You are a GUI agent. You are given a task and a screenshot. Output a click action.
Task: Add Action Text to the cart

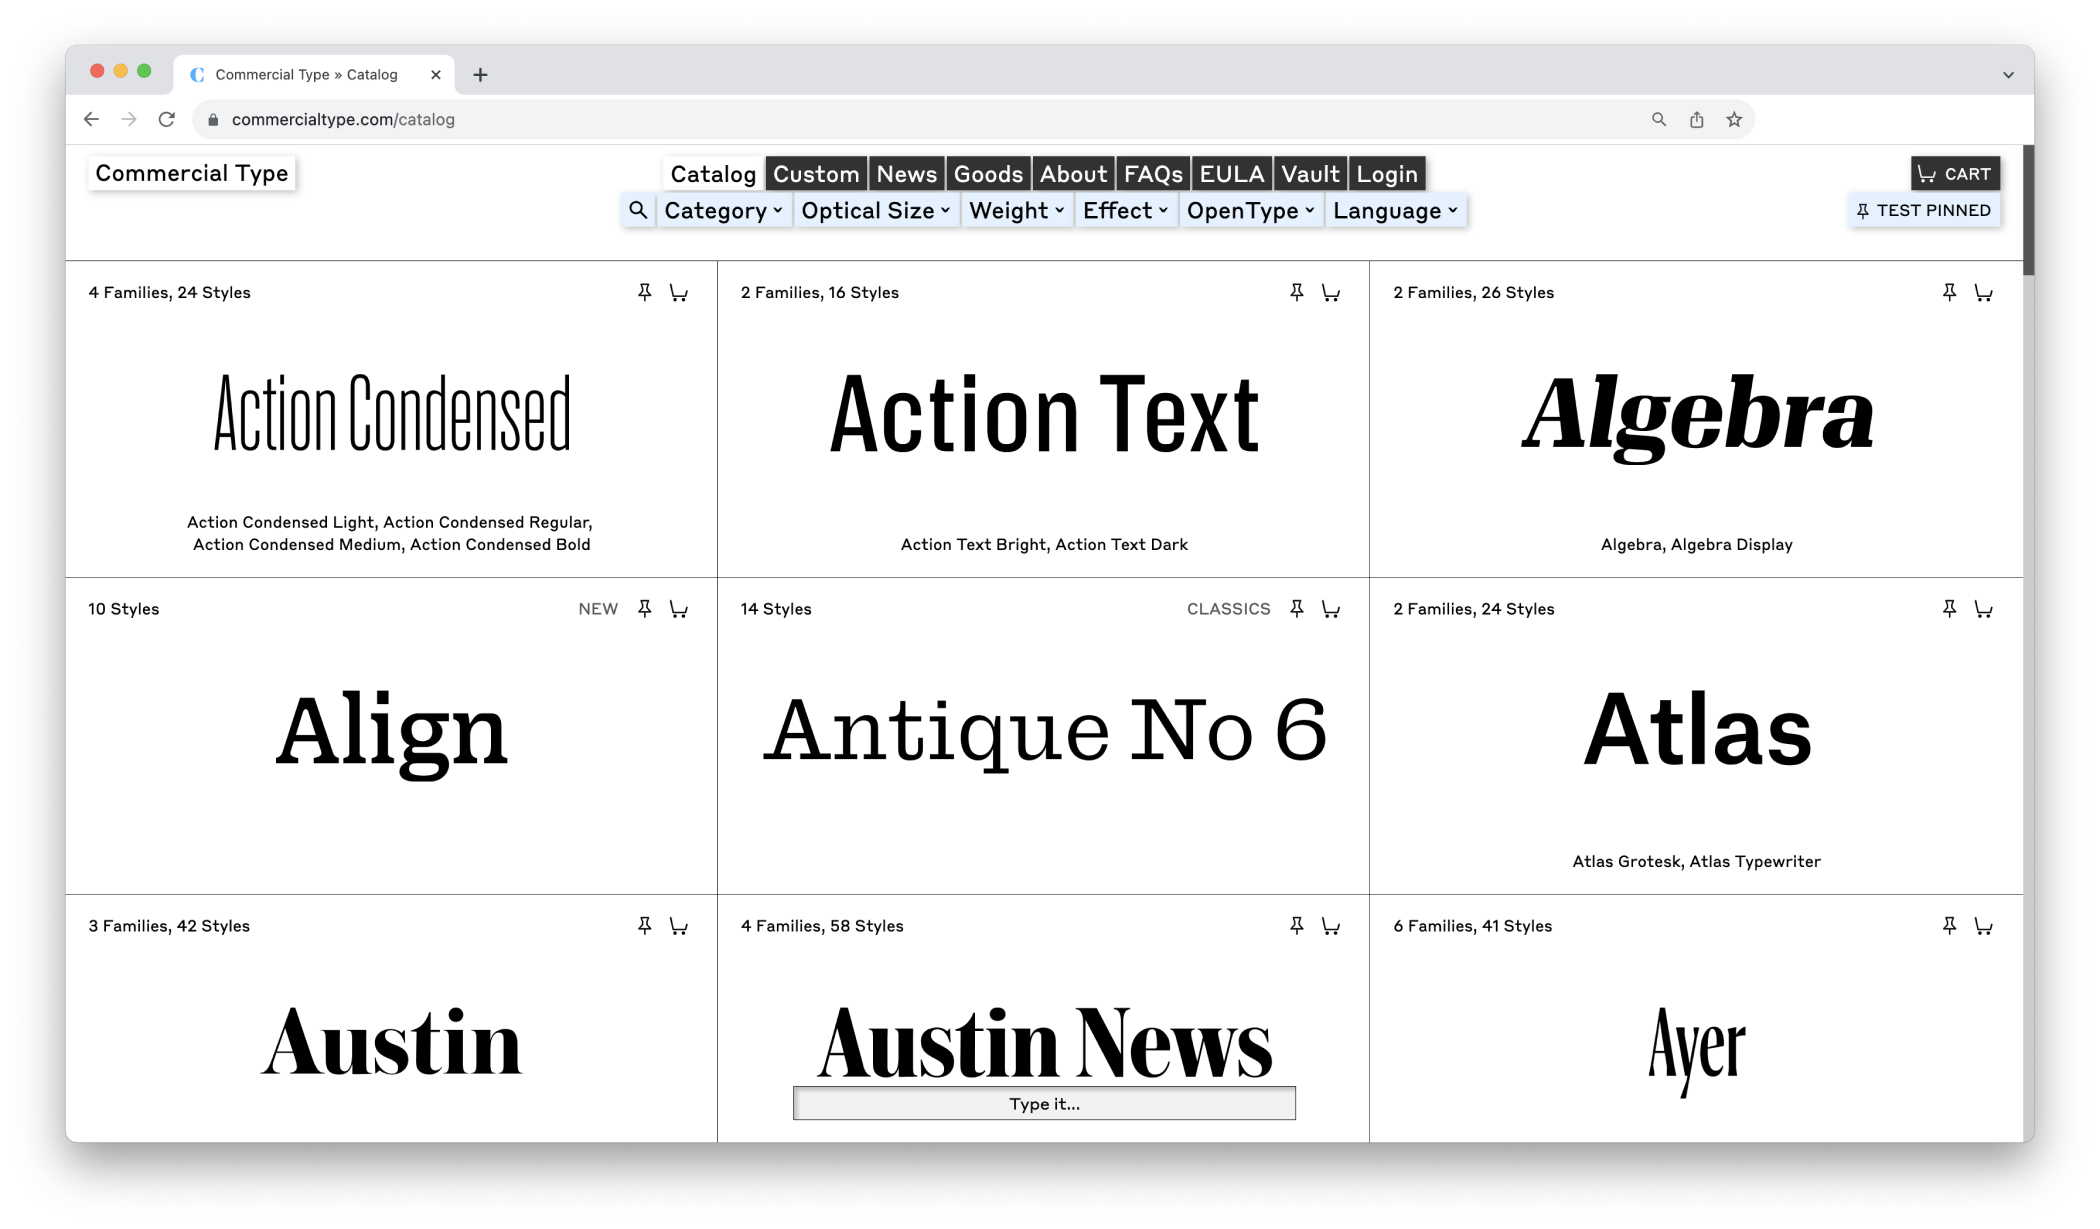pyautogui.click(x=1331, y=292)
